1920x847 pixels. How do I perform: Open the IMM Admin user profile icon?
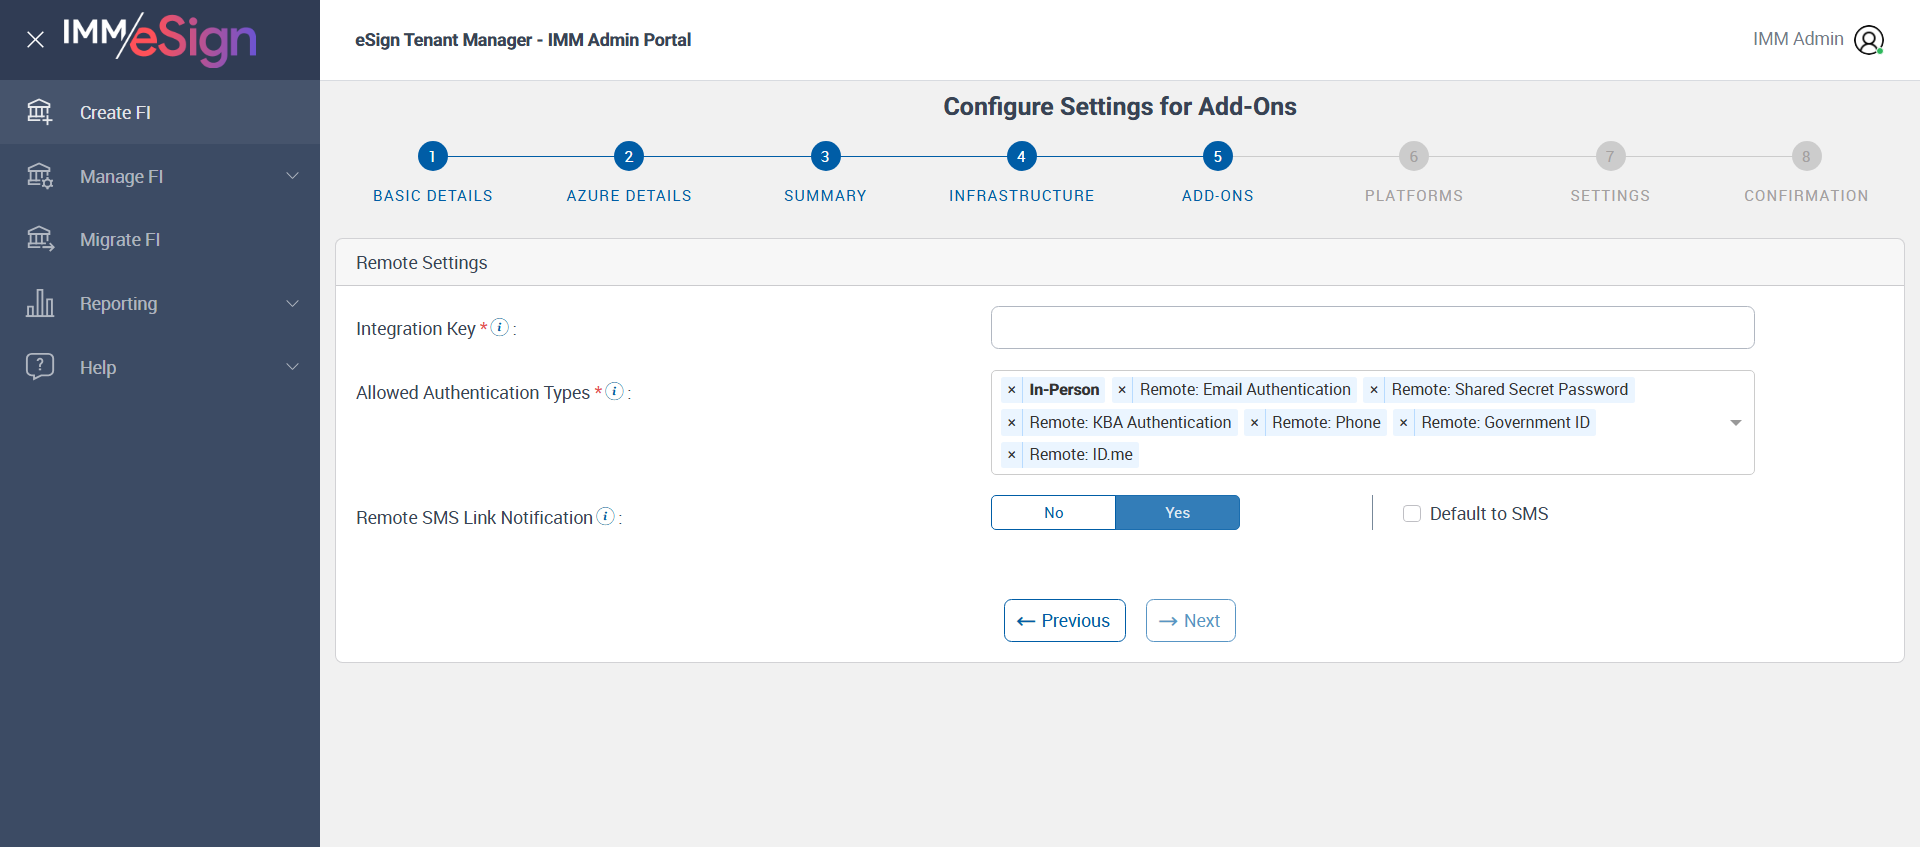tap(1868, 40)
